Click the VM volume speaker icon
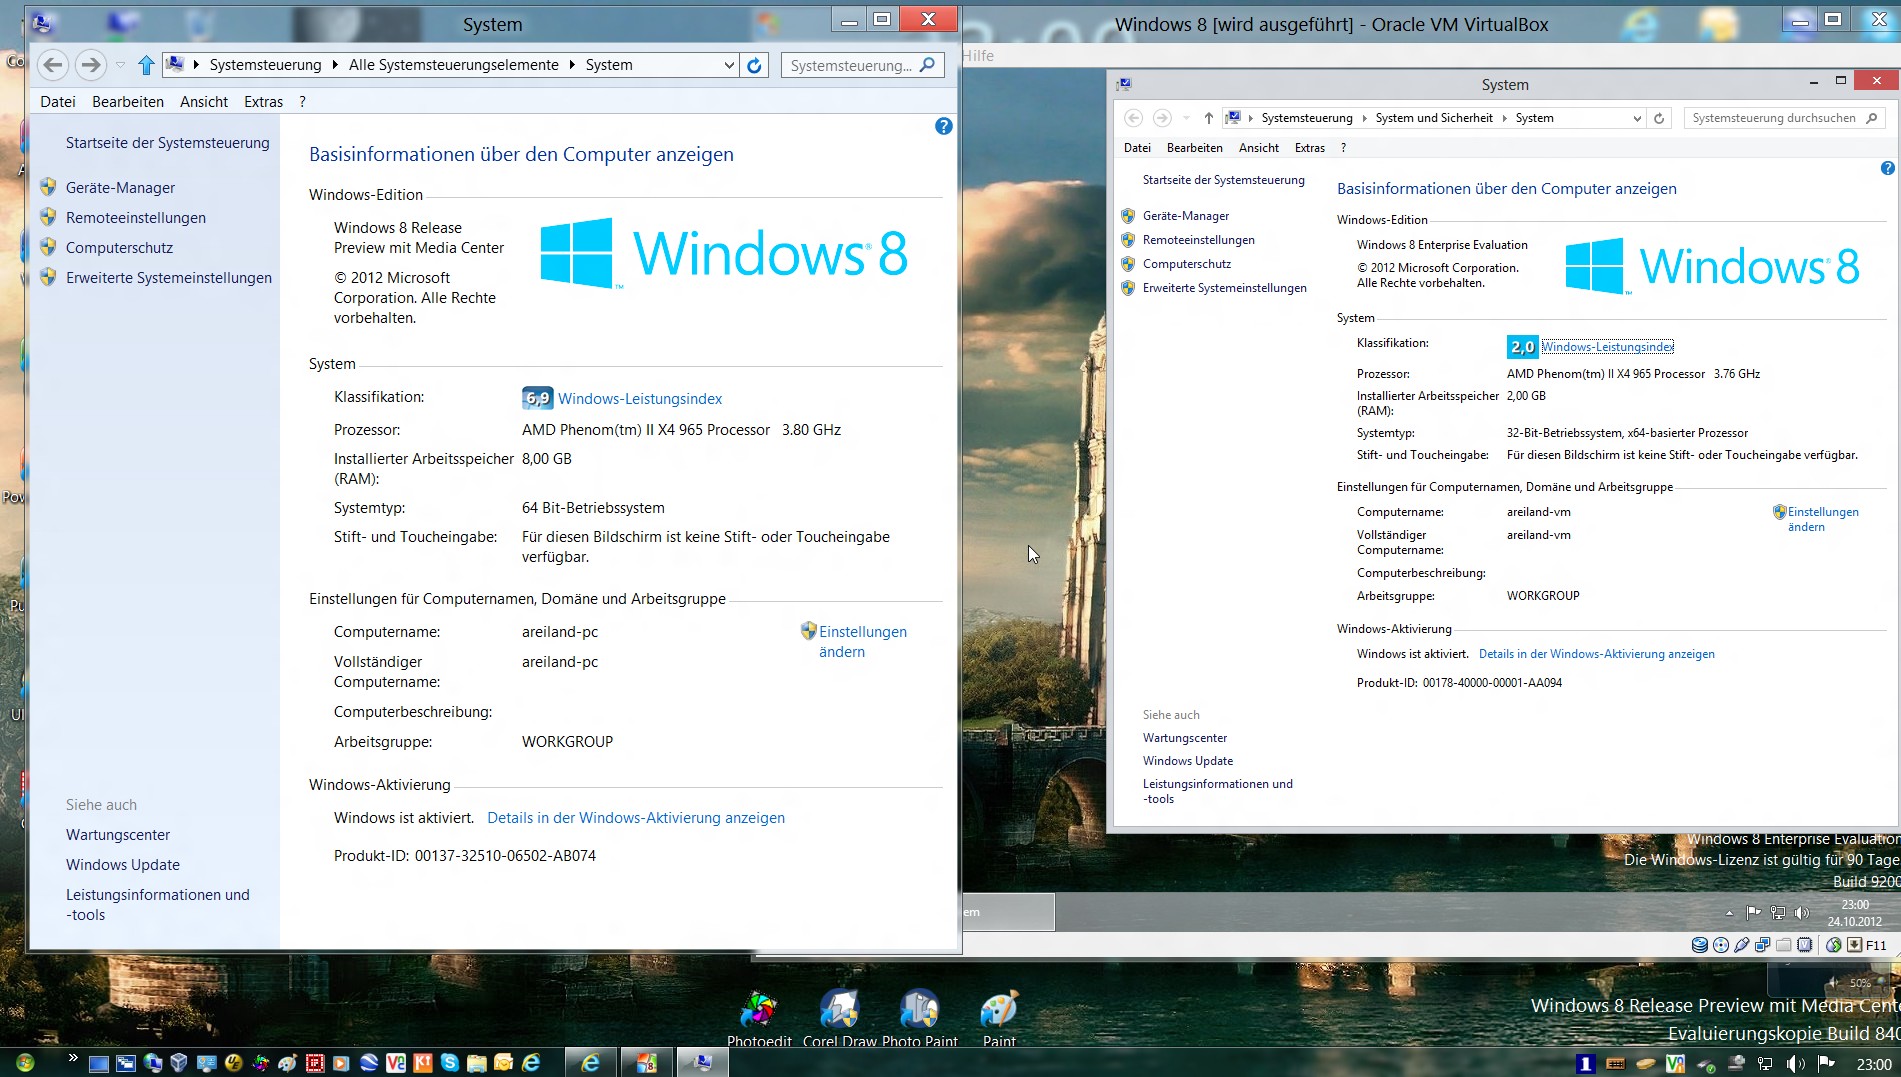 pyautogui.click(x=1802, y=912)
